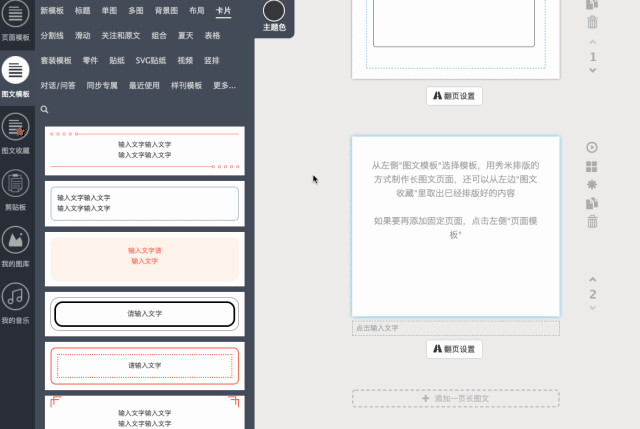The width and height of the screenshot is (640, 429).
Task: Move page 1 down with the chevron
Action: coord(593,70)
